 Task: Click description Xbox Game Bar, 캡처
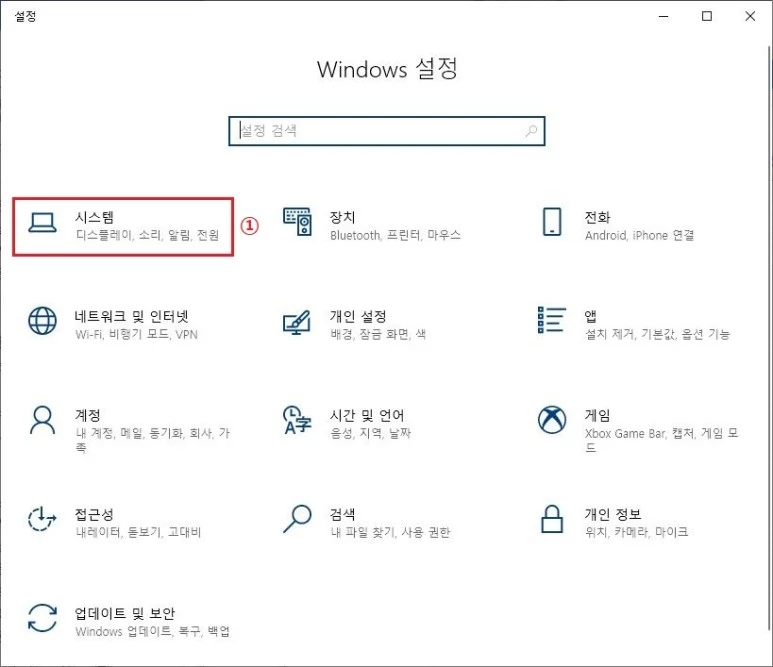tap(662, 440)
